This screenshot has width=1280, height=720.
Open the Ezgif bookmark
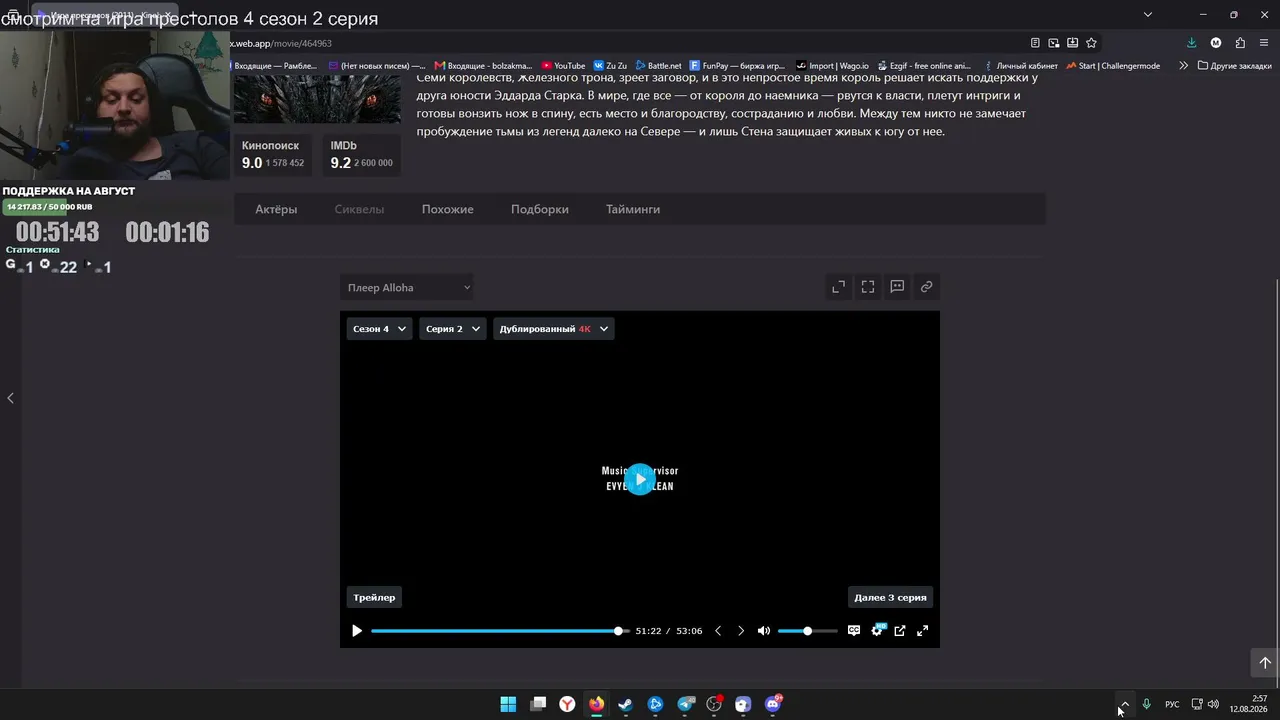(x=924, y=66)
